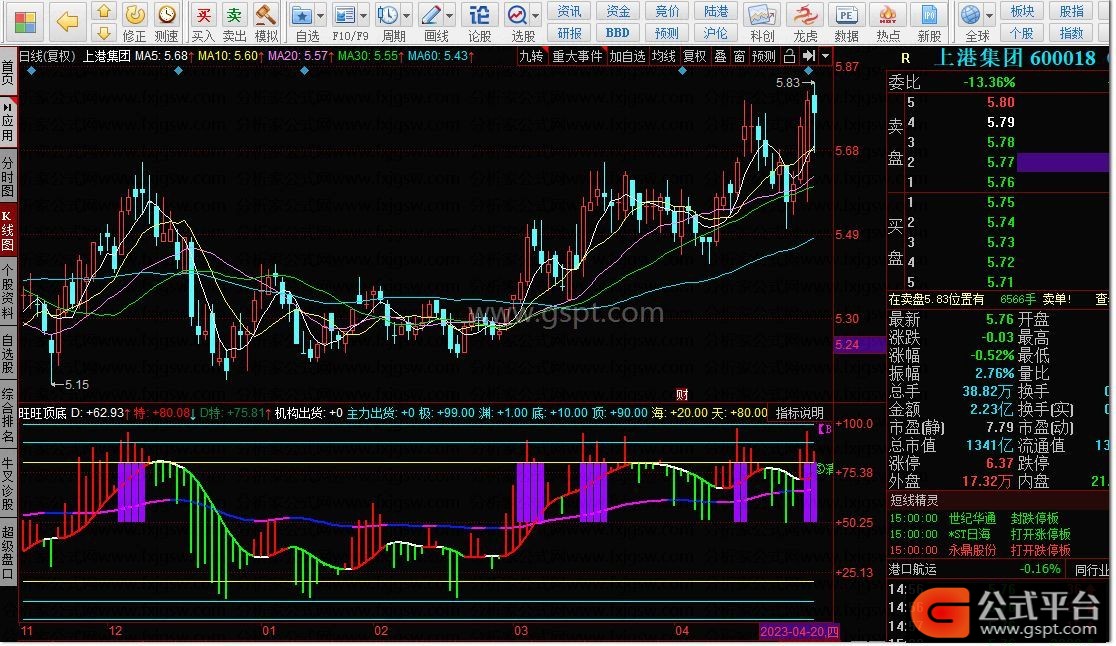Open 模拟 simulated trading gavel icon
Viewport: 1116px width, 646px height.
[x=266, y=22]
